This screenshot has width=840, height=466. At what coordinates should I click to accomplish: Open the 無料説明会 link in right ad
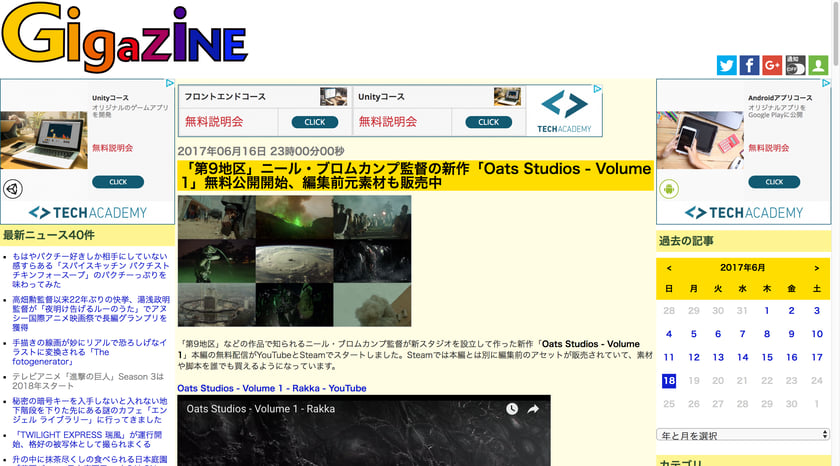769,148
